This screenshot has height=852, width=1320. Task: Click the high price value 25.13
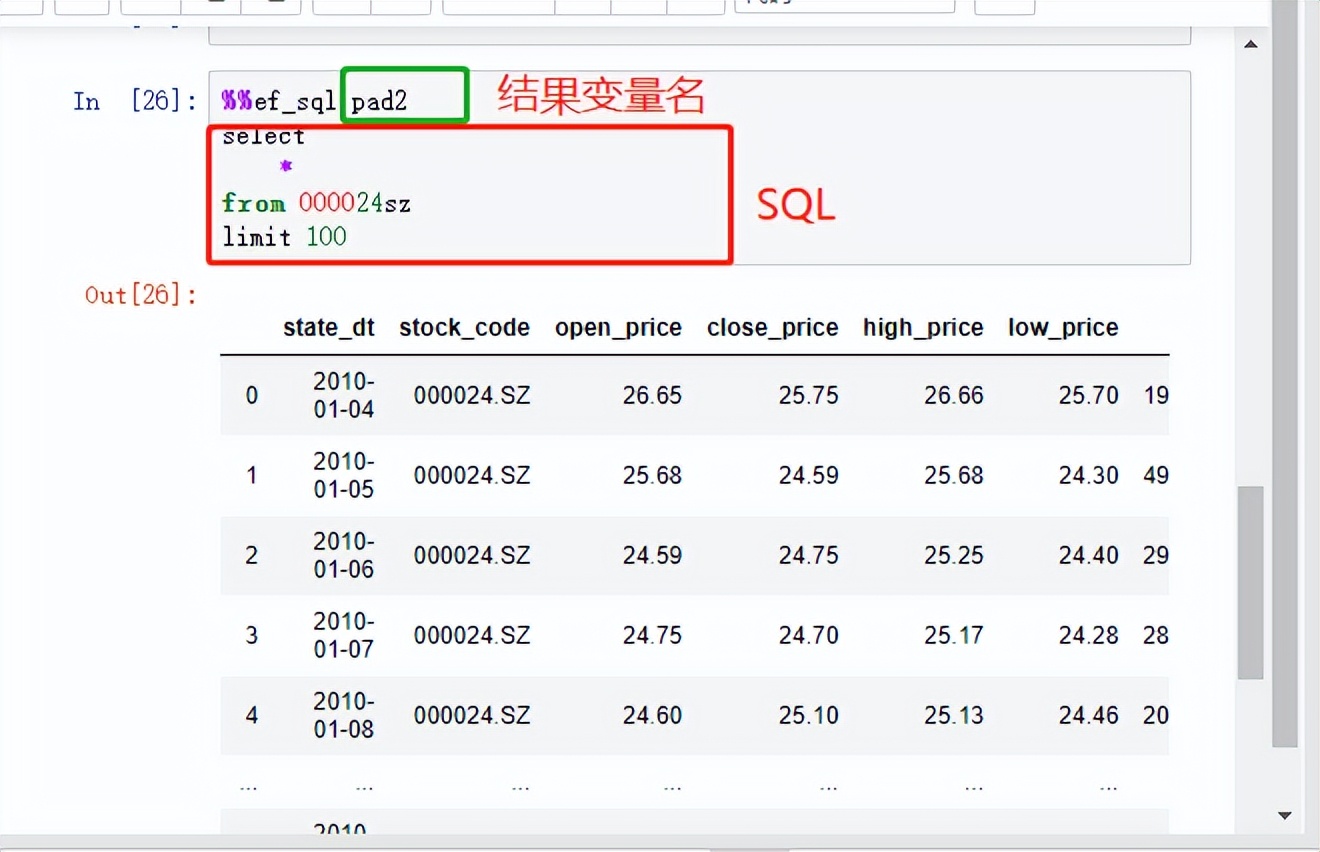point(954,715)
